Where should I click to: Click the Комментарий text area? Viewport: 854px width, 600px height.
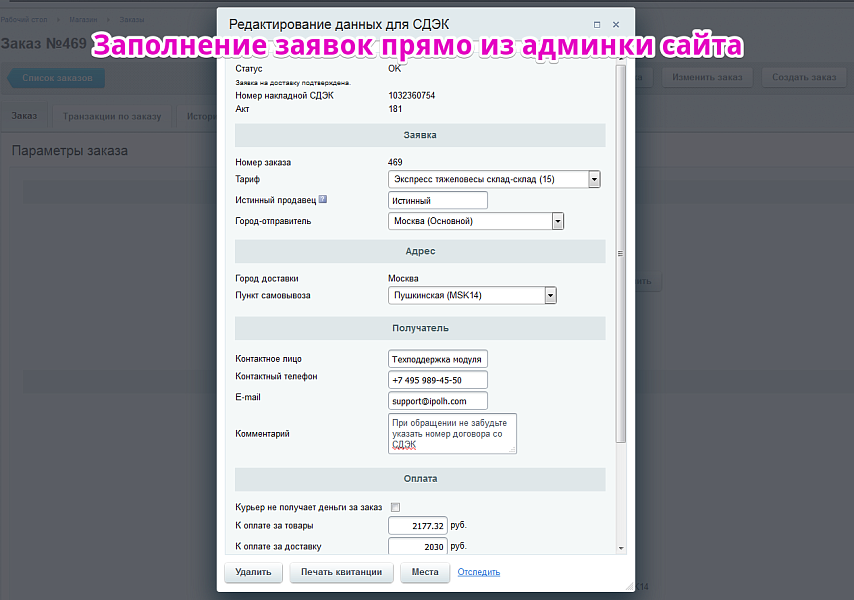click(450, 433)
